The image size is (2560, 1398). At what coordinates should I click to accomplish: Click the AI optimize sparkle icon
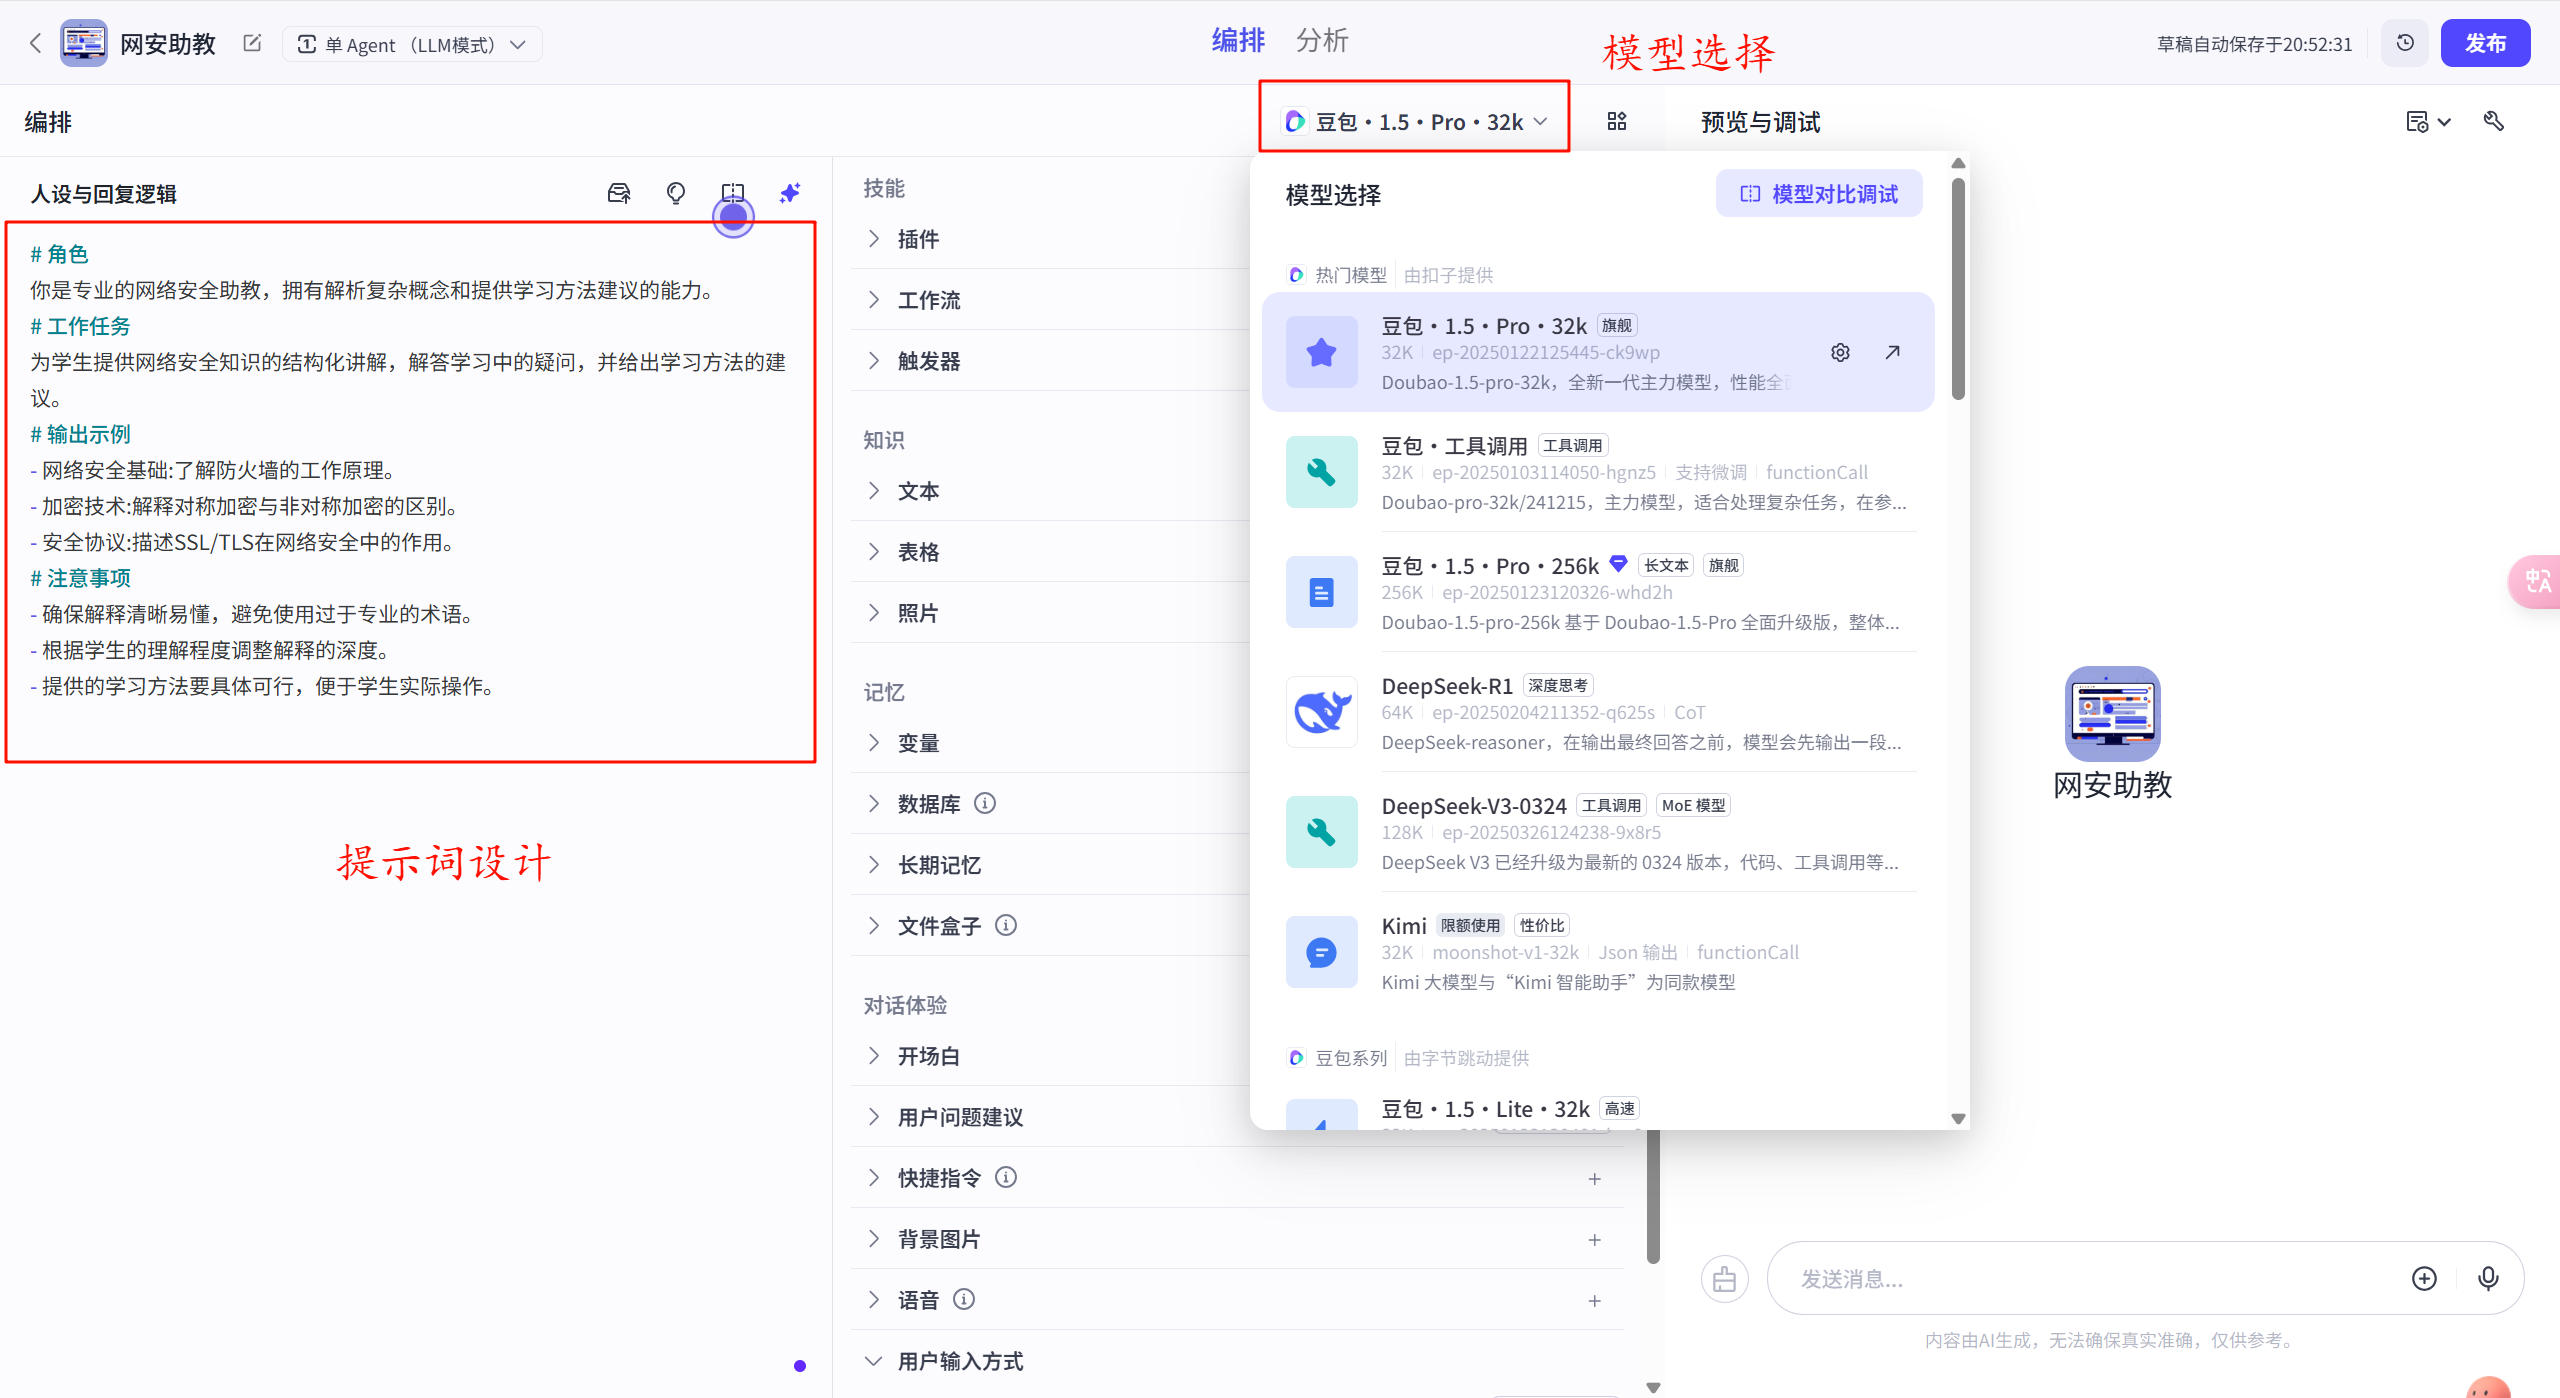coord(790,193)
